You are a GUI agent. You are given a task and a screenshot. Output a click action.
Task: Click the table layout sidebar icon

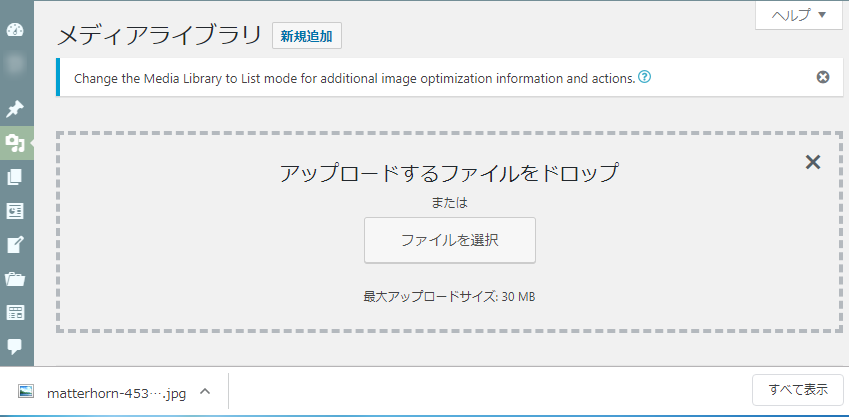pos(15,312)
